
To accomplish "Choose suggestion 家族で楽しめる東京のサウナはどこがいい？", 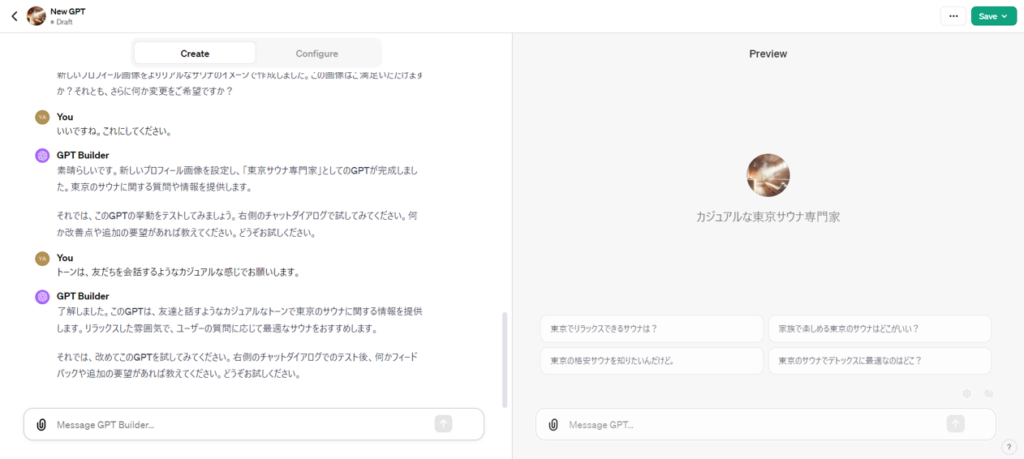I will (880, 329).
